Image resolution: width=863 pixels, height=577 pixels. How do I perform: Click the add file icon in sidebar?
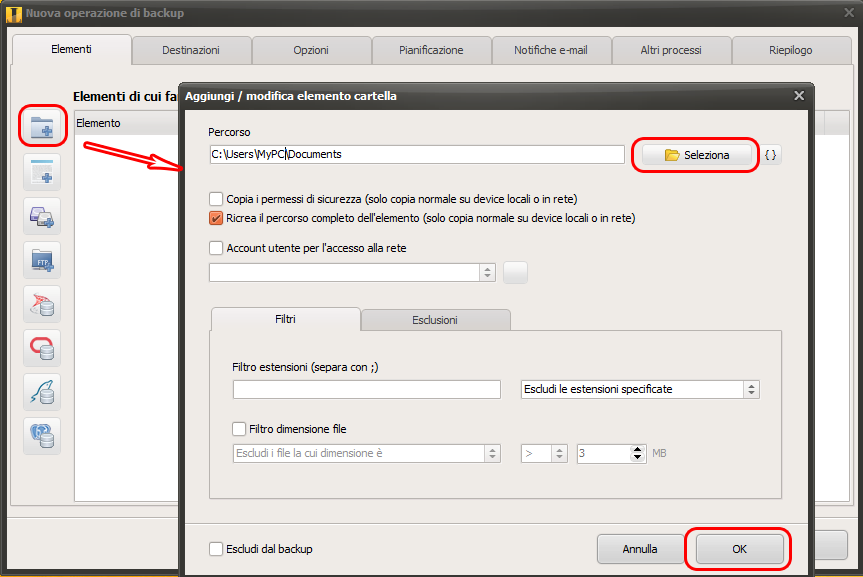[x=42, y=172]
